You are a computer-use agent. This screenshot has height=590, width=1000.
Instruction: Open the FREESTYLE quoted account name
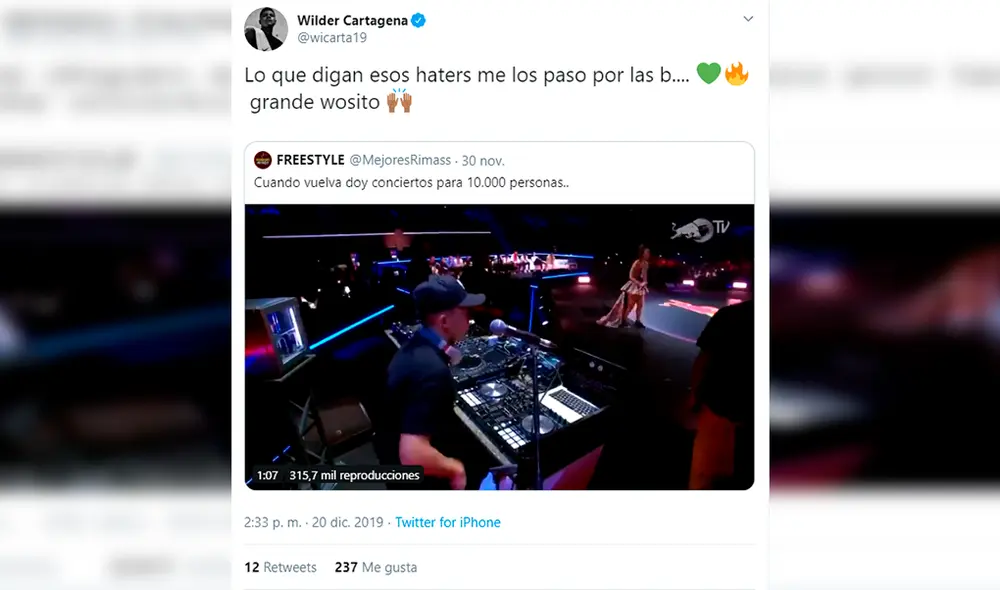click(310, 160)
